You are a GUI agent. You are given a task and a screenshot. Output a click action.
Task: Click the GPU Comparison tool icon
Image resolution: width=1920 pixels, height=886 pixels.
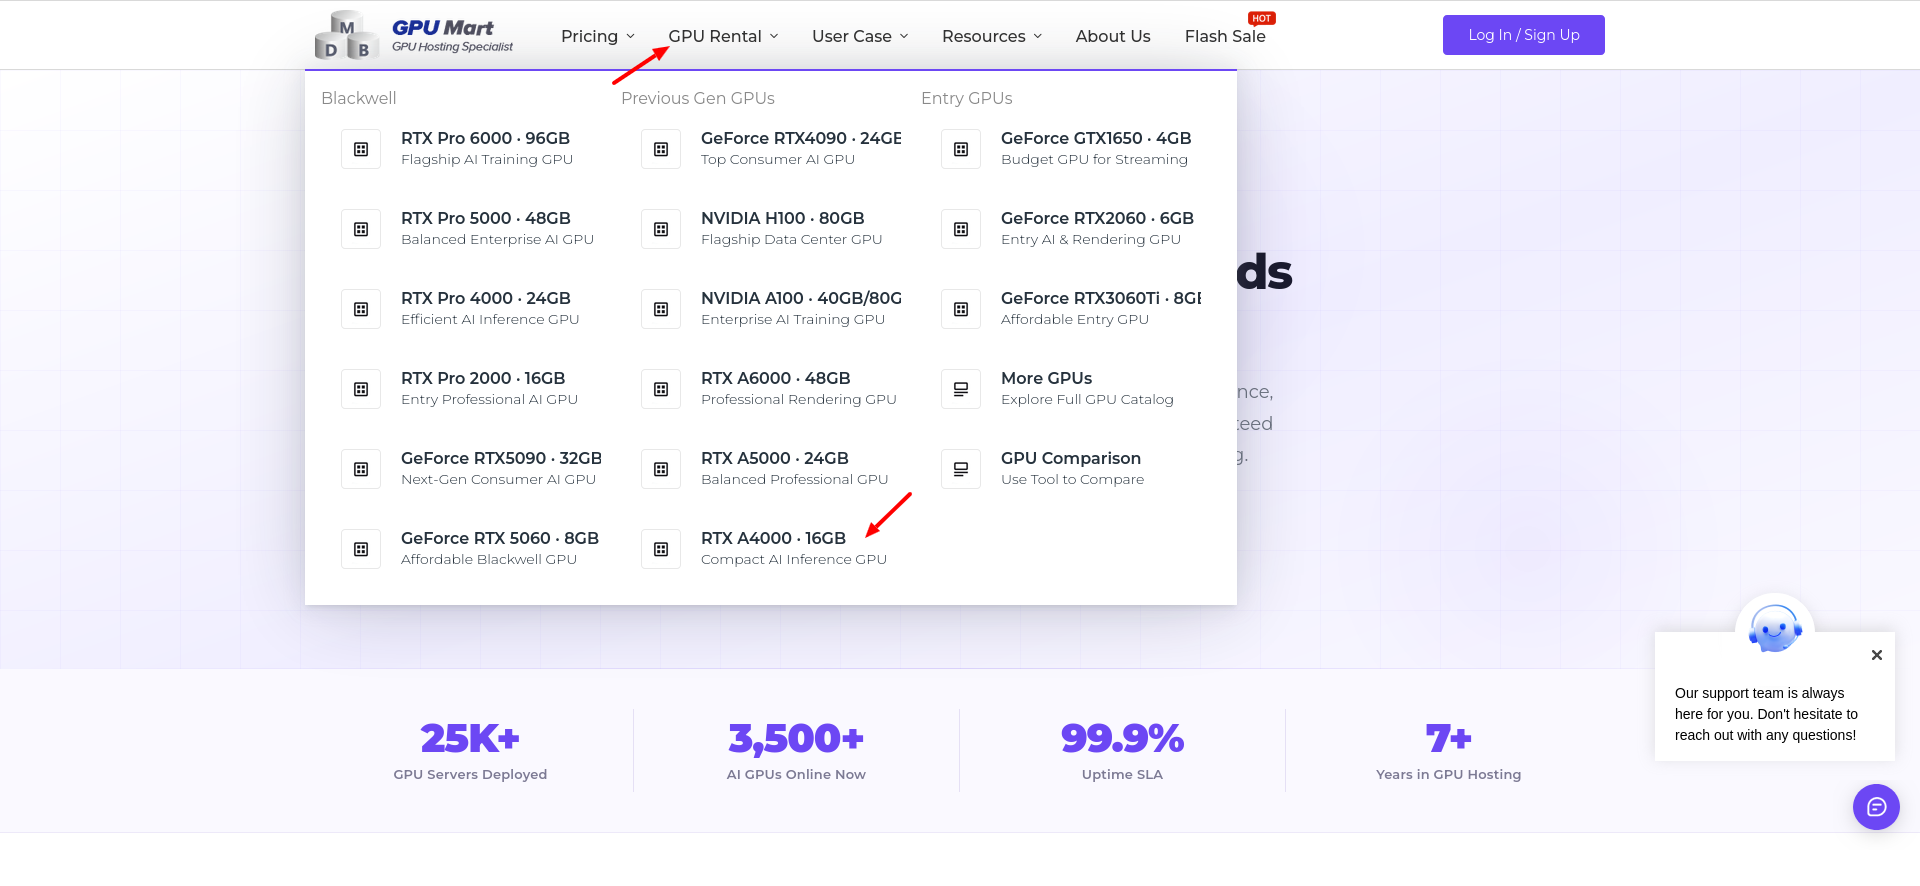tap(961, 469)
